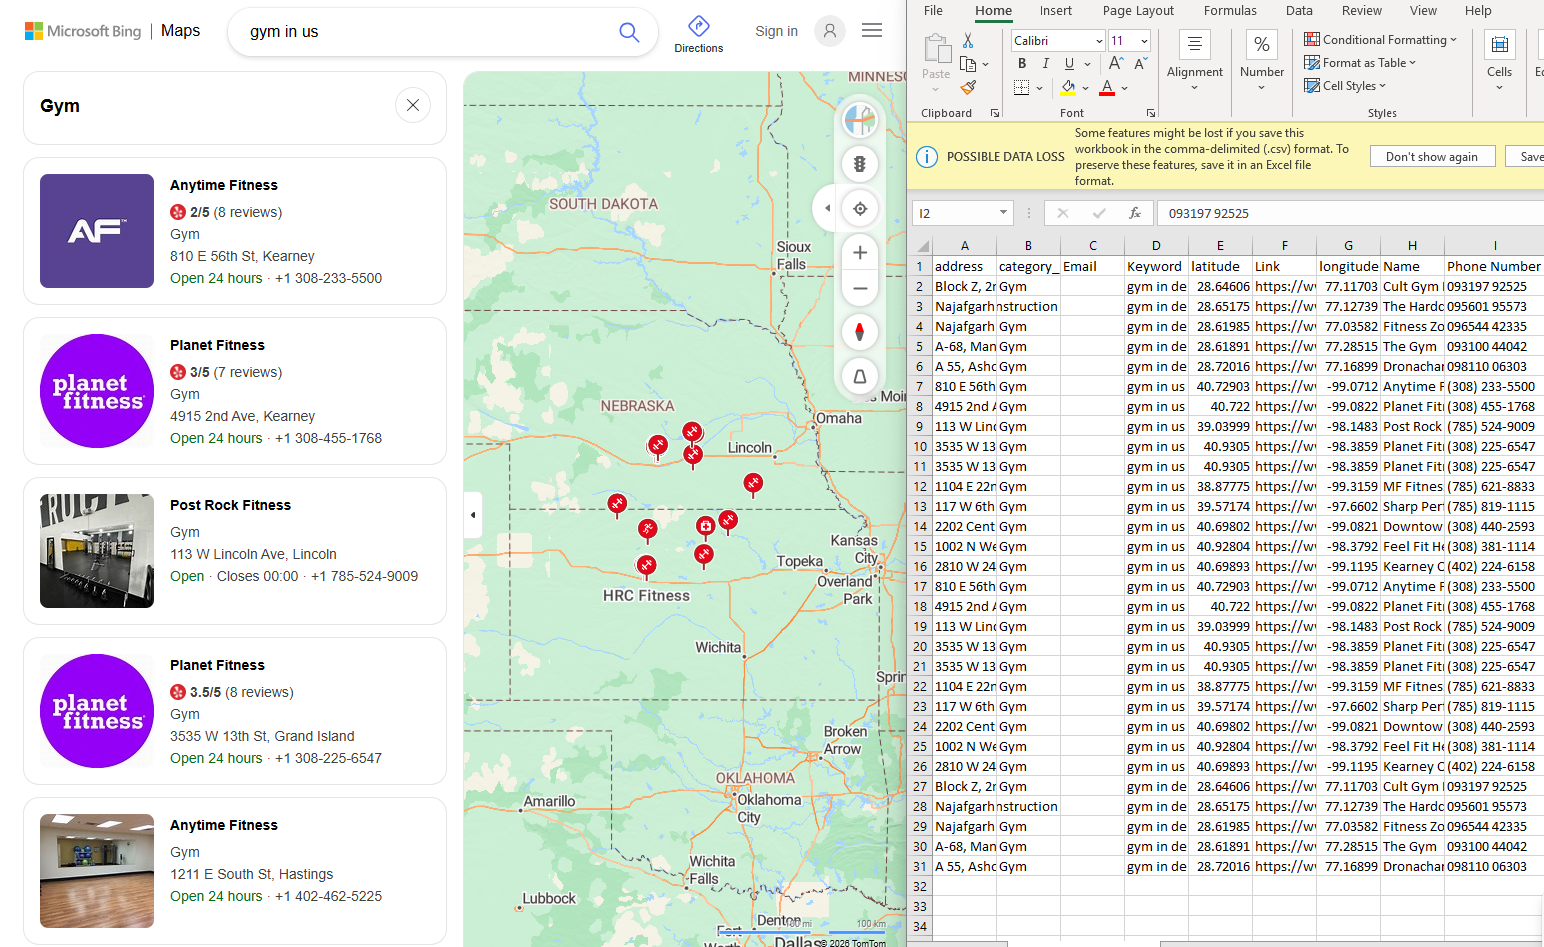
Task: Toggle italic formatting
Action: point(1044,62)
